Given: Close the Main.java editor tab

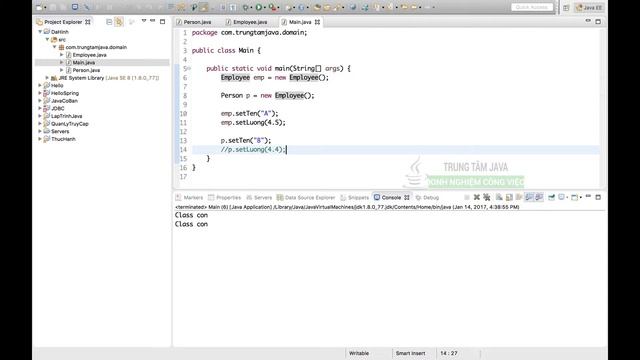Looking at the screenshot, I should [x=317, y=22].
